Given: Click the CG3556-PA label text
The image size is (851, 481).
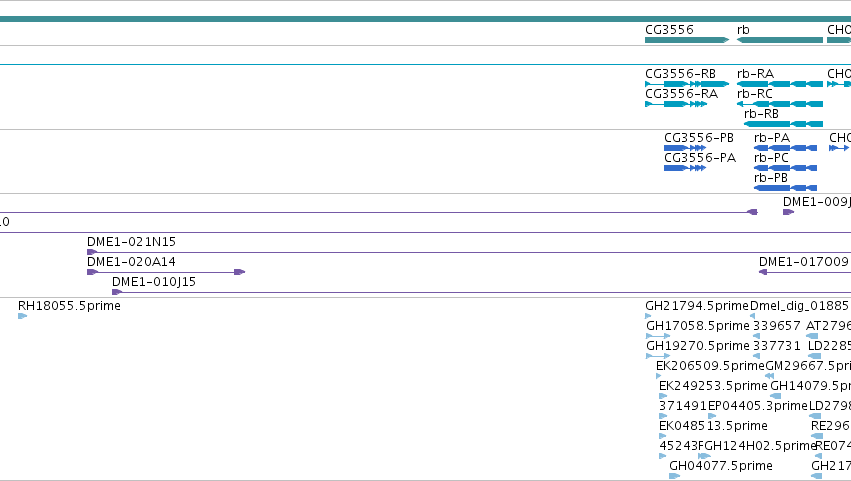Looking at the screenshot, I should pos(700,157).
